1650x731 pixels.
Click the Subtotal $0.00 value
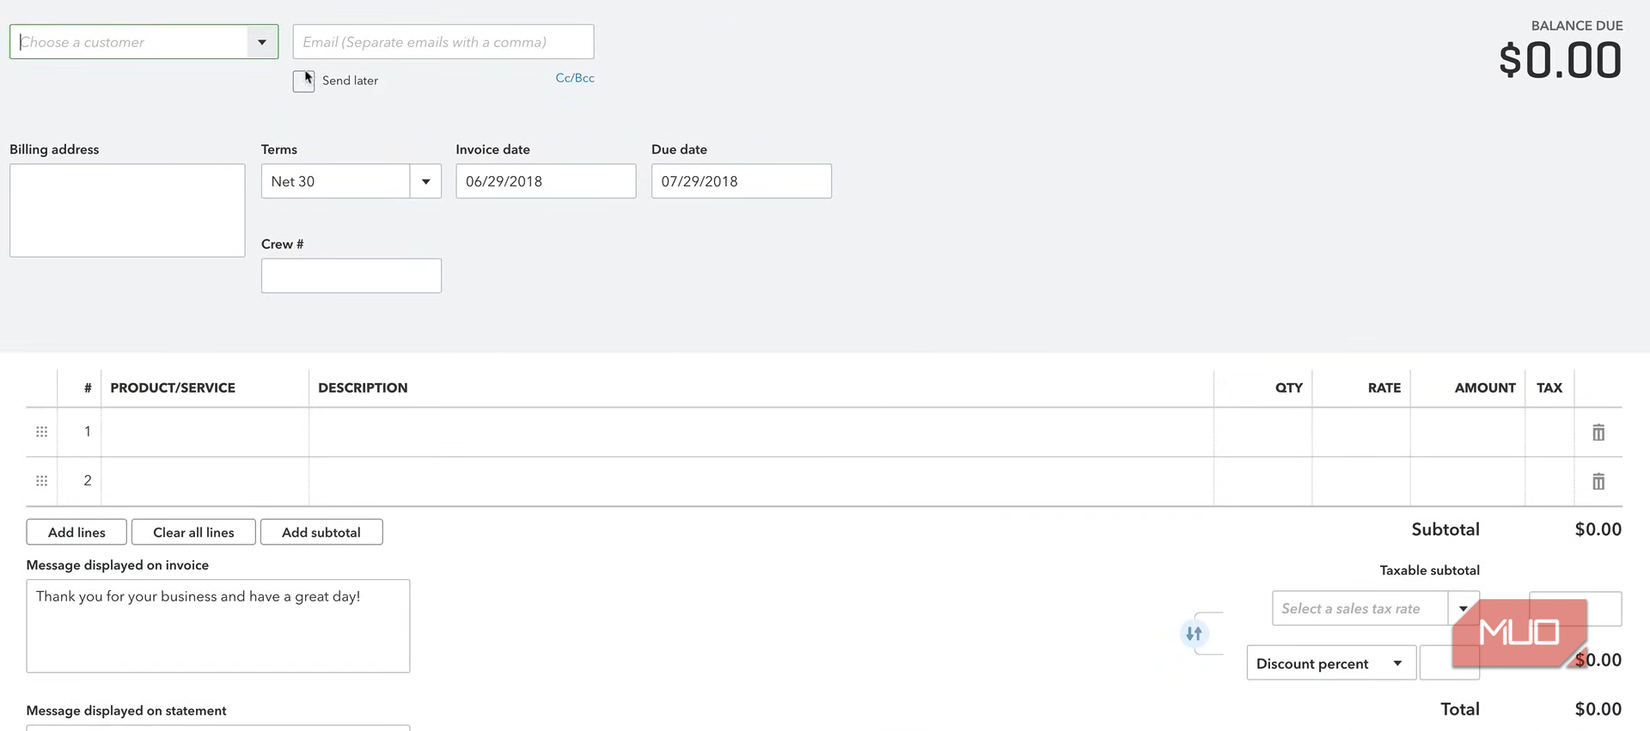point(1598,529)
